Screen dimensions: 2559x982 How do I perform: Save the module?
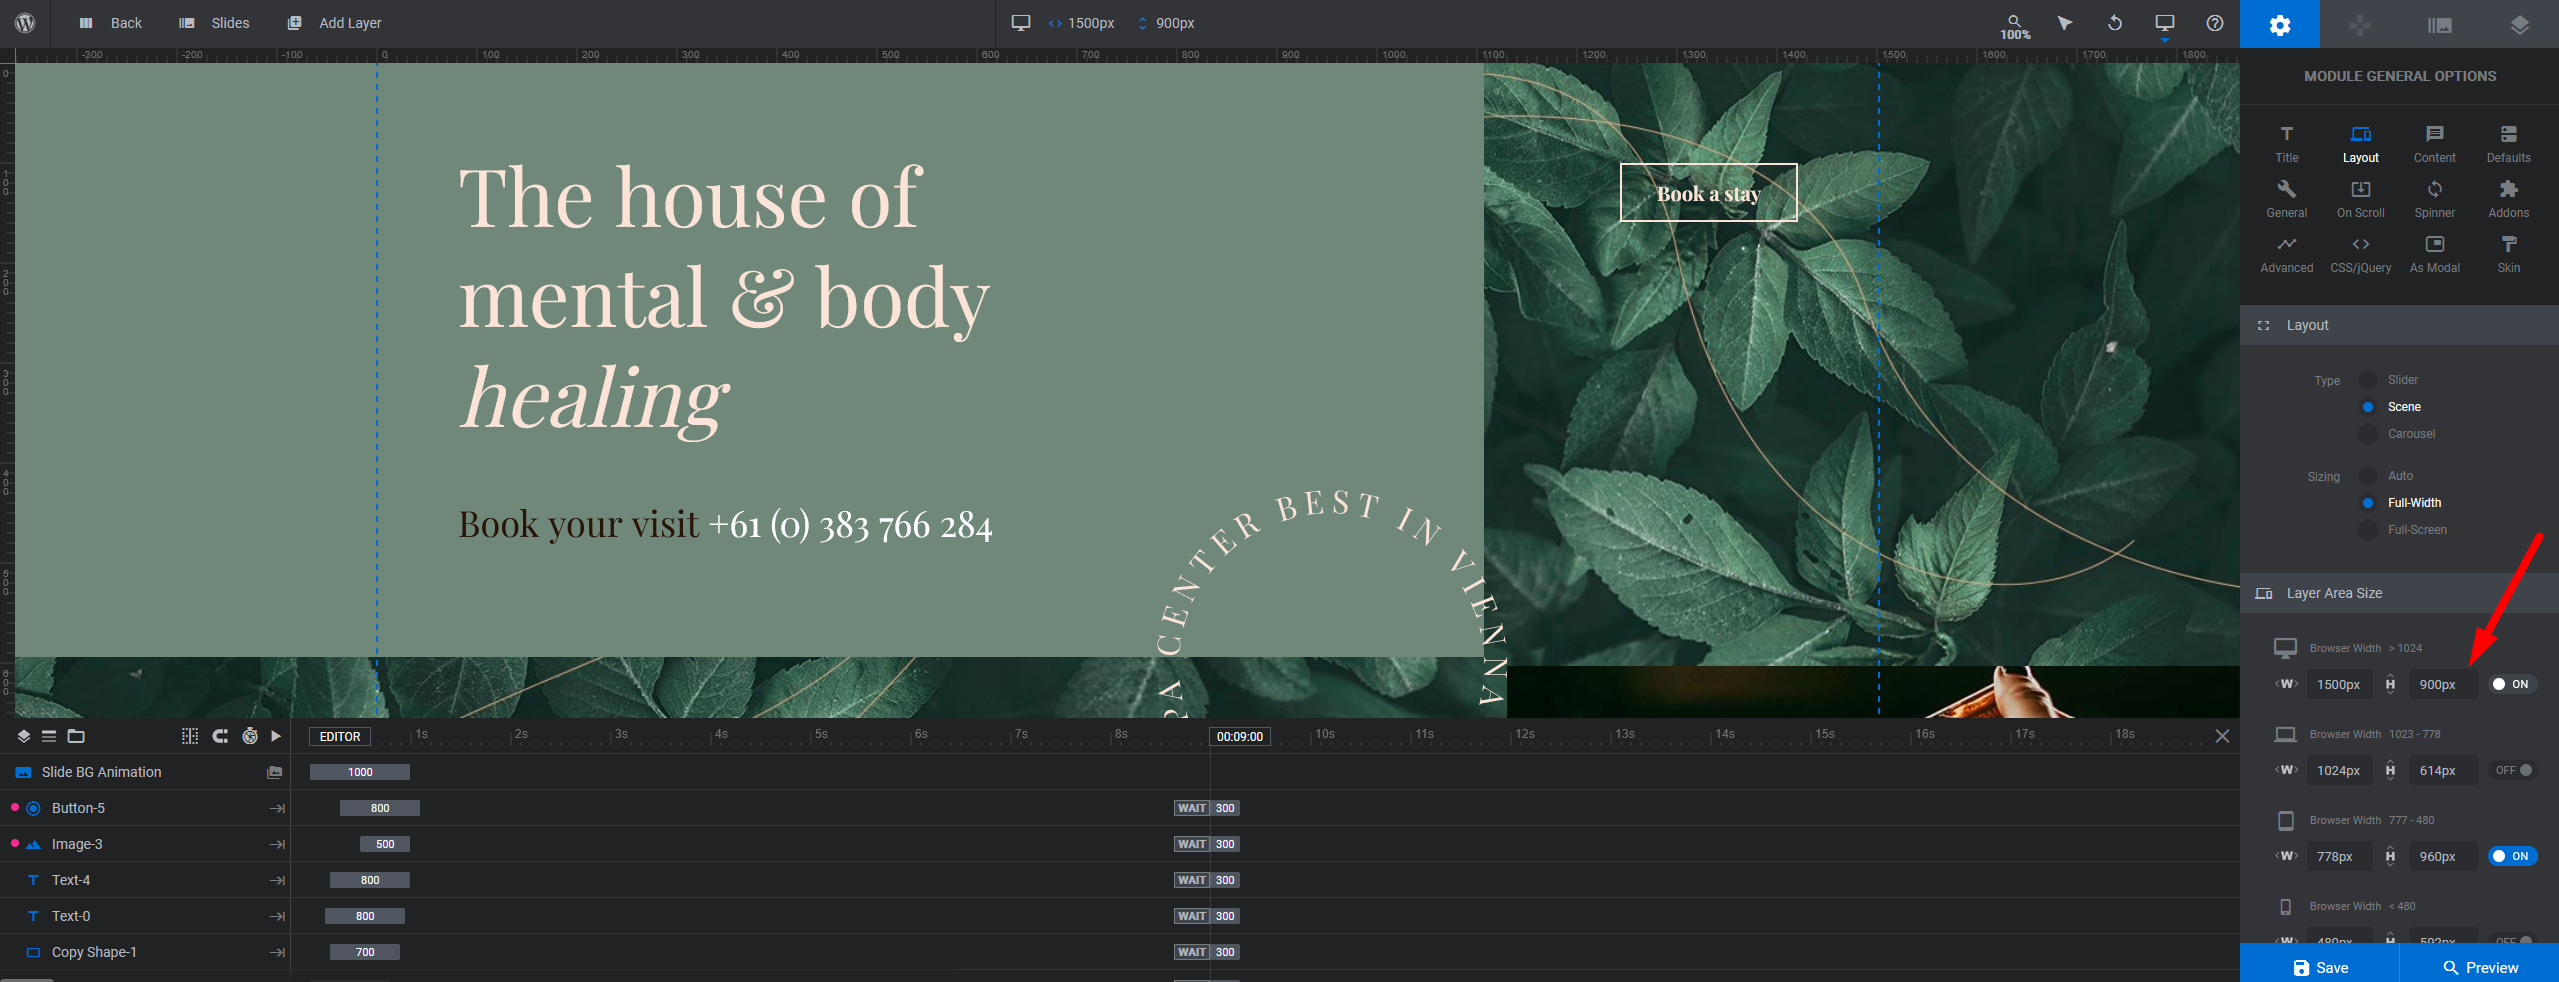tap(2320, 967)
